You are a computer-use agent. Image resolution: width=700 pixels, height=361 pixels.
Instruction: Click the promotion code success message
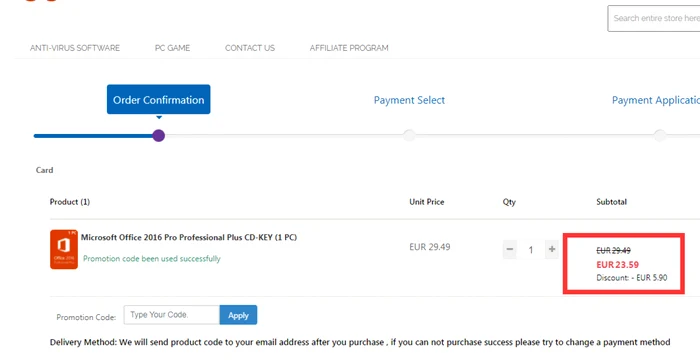pyautogui.click(x=152, y=259)
